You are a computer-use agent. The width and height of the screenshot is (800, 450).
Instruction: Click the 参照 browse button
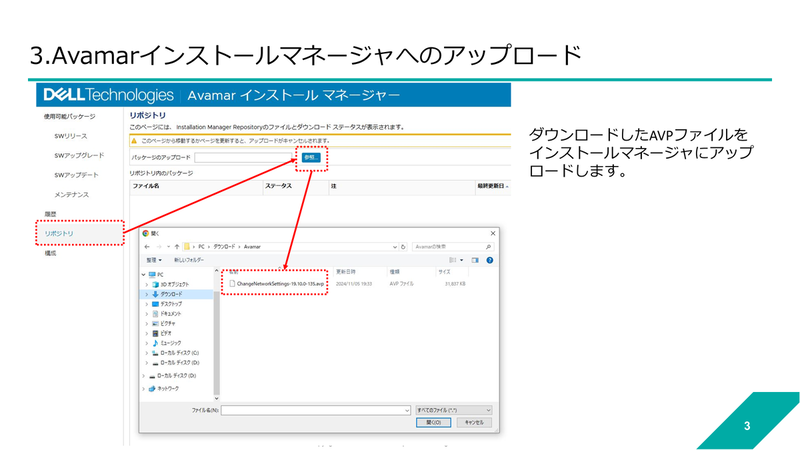coord(311,158)
